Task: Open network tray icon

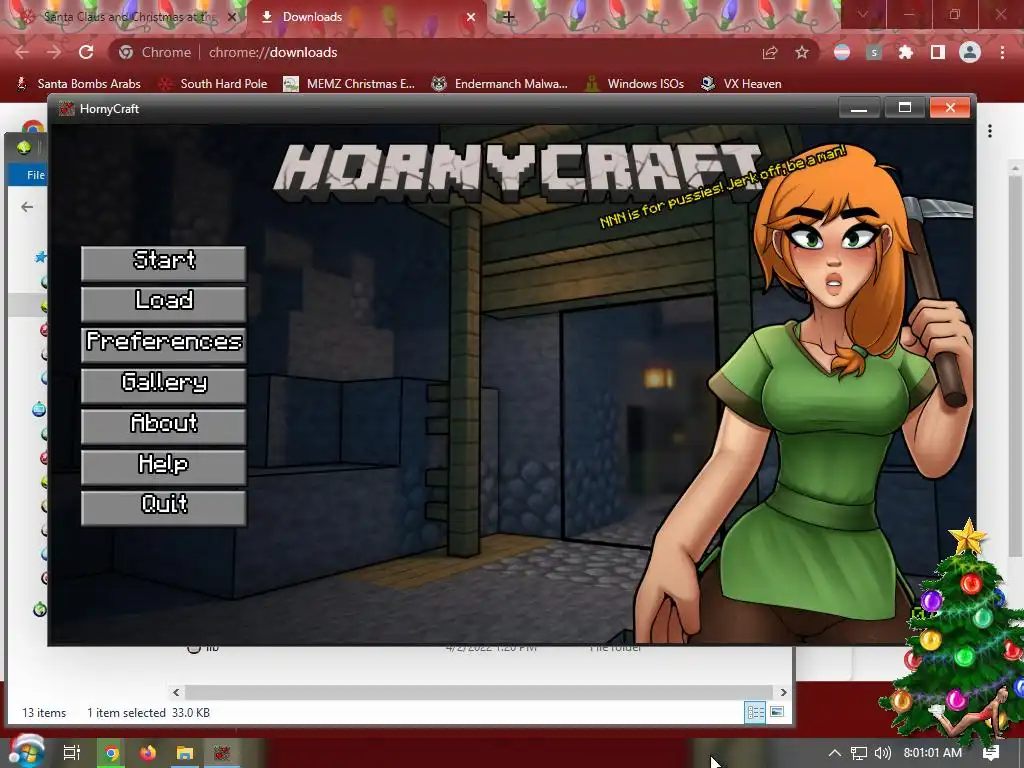Action: coord(858,753)
